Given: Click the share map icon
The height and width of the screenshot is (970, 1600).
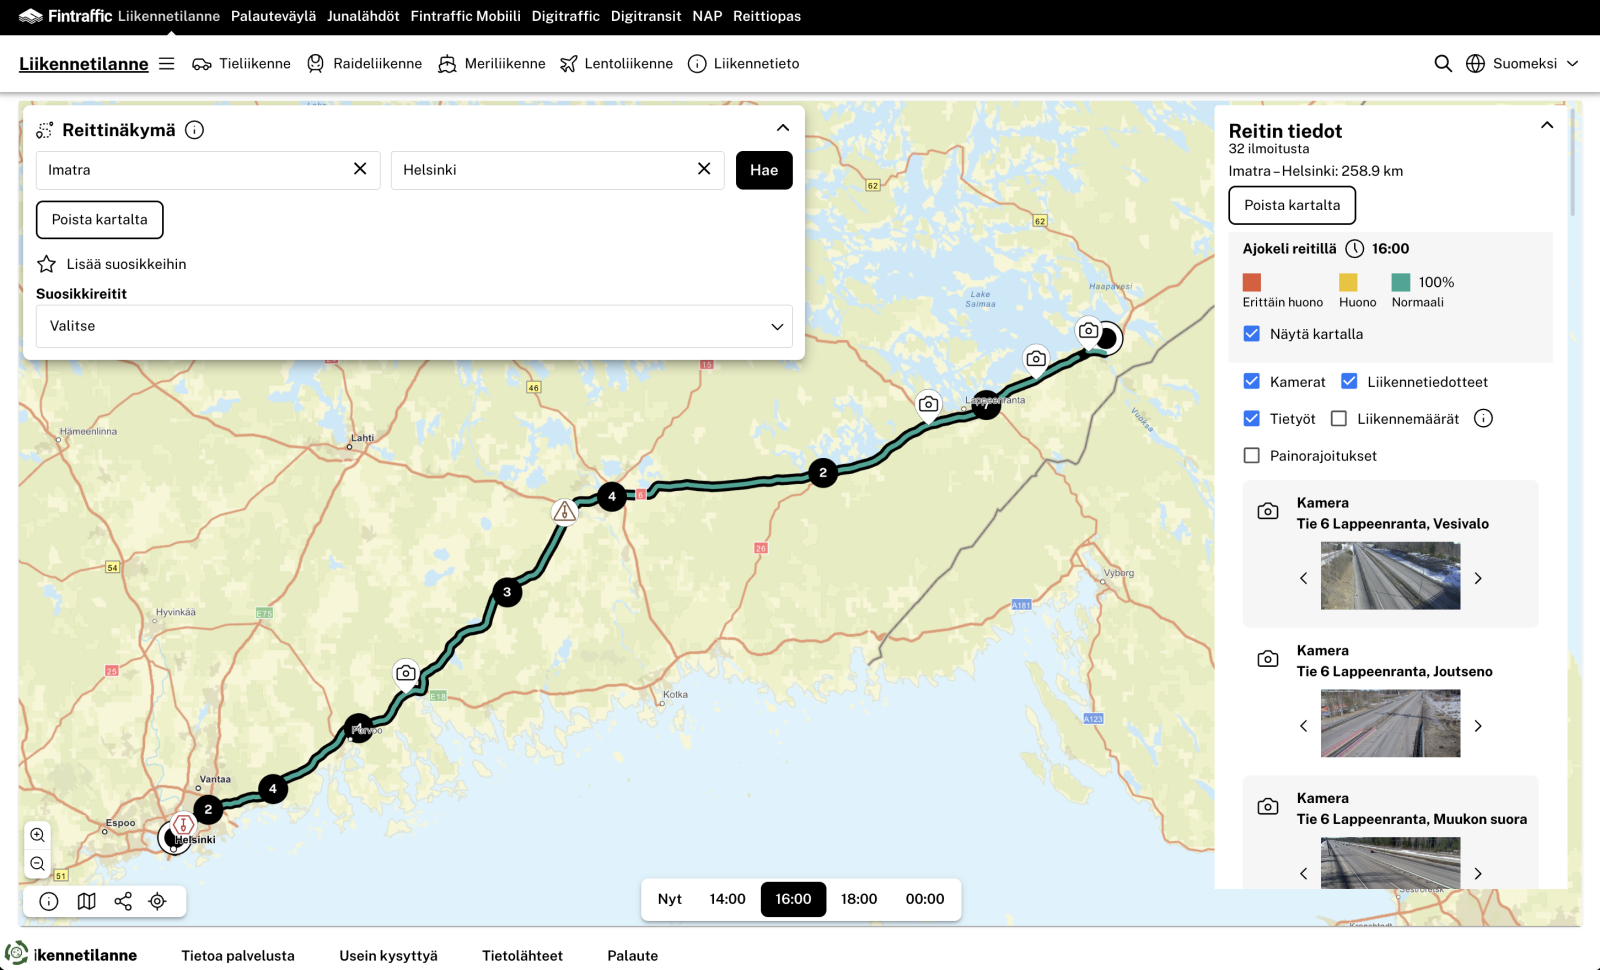Looking at the screenshot, I should tap(123, 901).
